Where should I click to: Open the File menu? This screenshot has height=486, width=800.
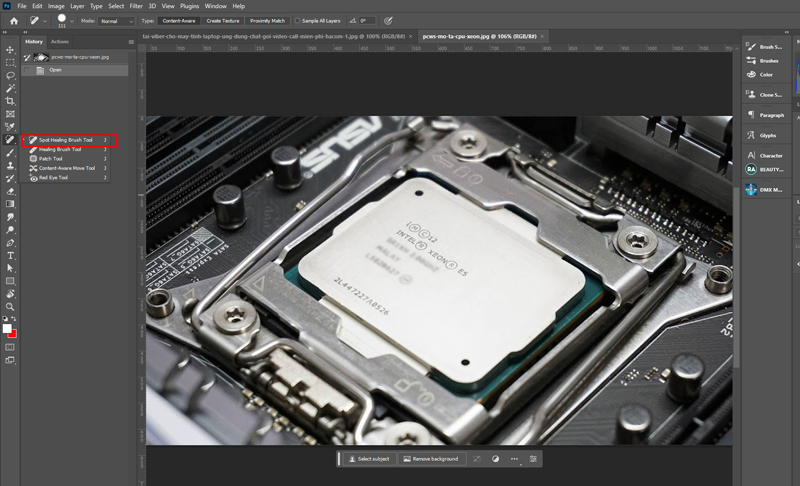click(x=21, y=6)
